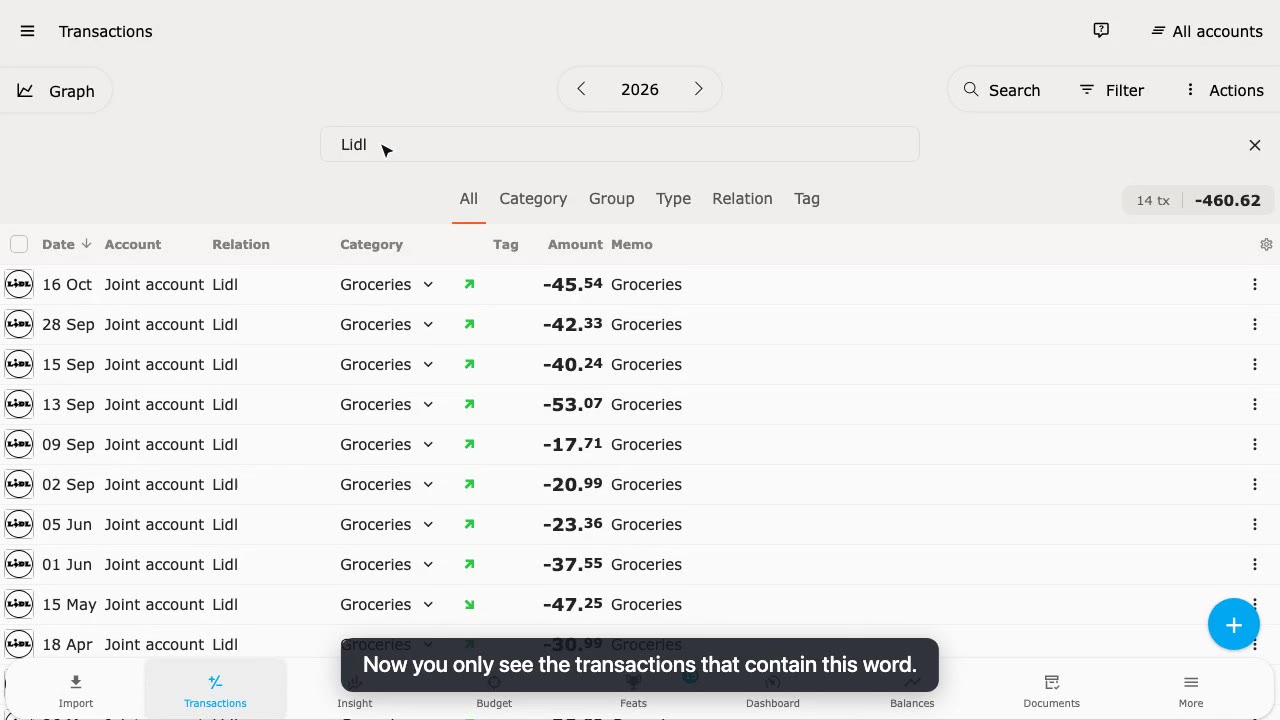Click the Lidl search input field
This screenshot has height=720, width=1280.
(620, 144)
